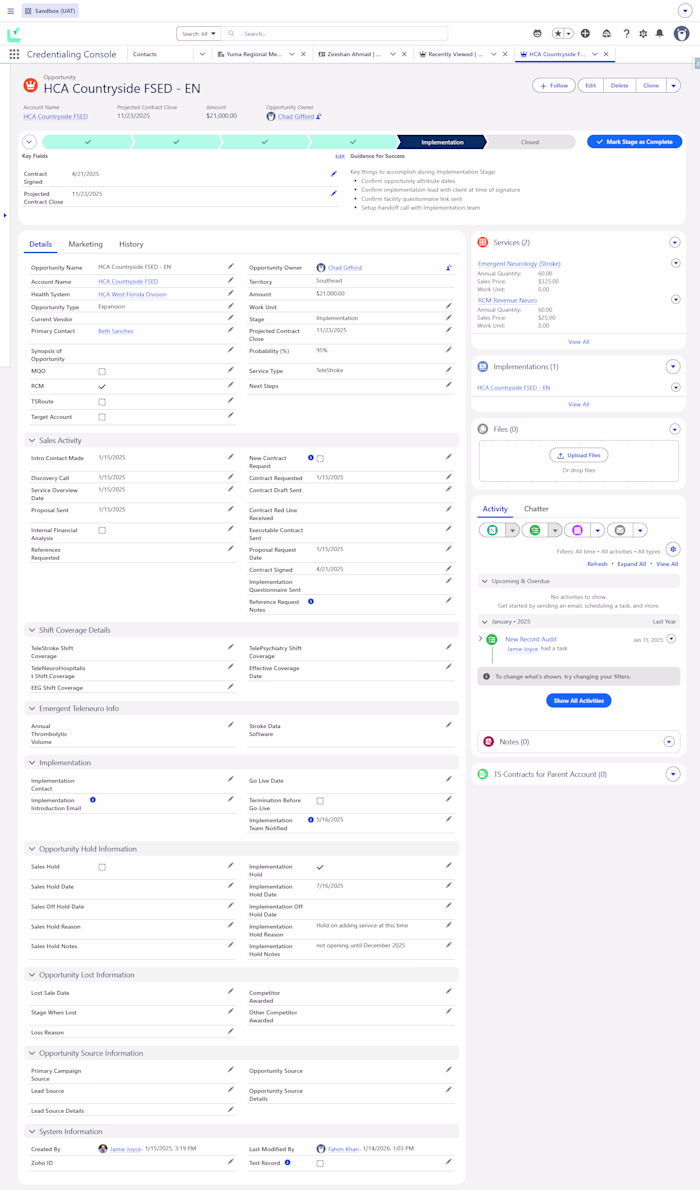The image size is (700, 1190).
Task: Toggle Termination Before Go-Live checkbox
Action: point(320,801)
